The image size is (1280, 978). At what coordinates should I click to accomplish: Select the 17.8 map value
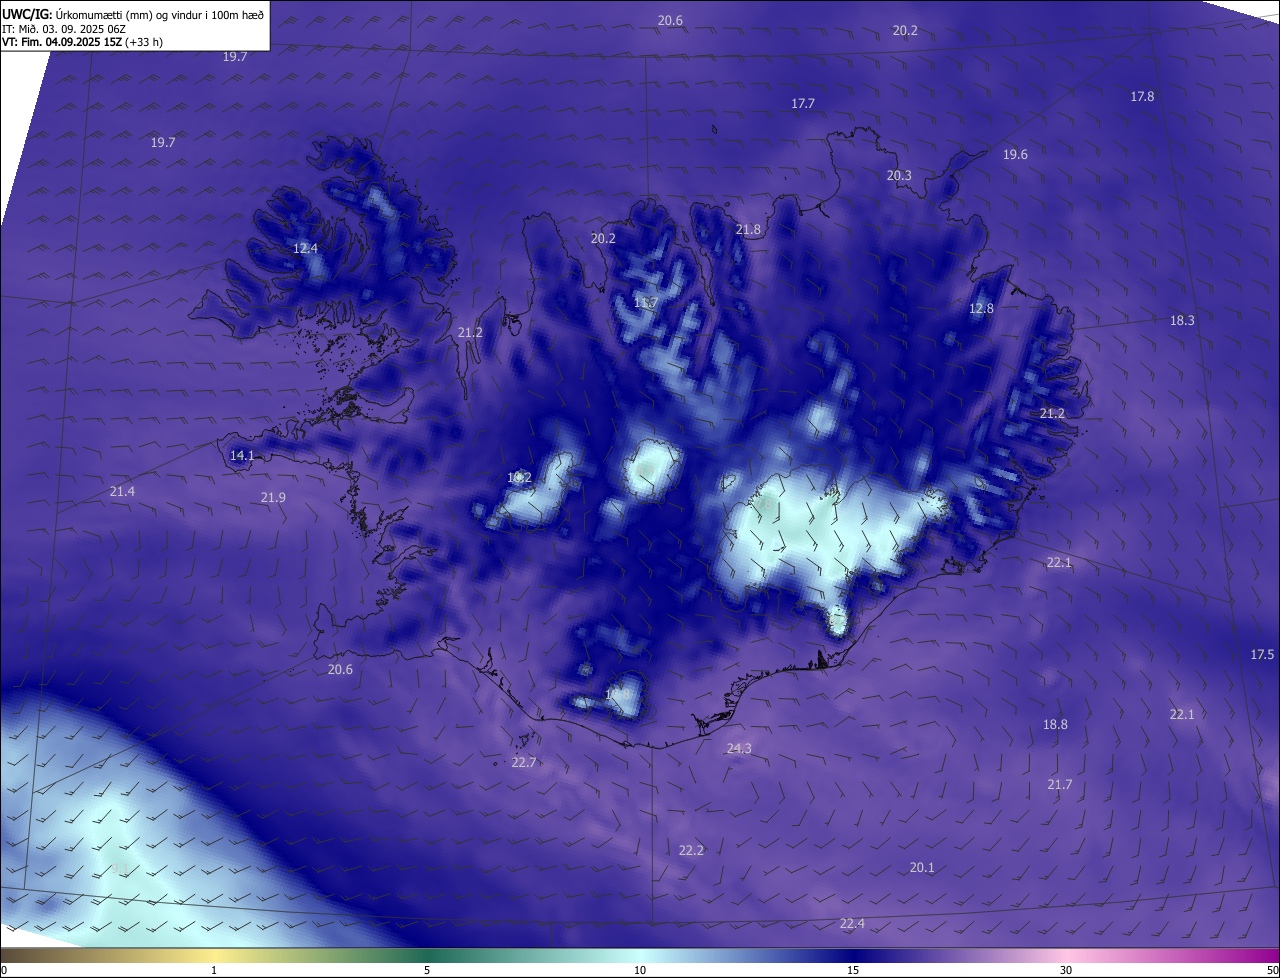tap(1142, 97)
